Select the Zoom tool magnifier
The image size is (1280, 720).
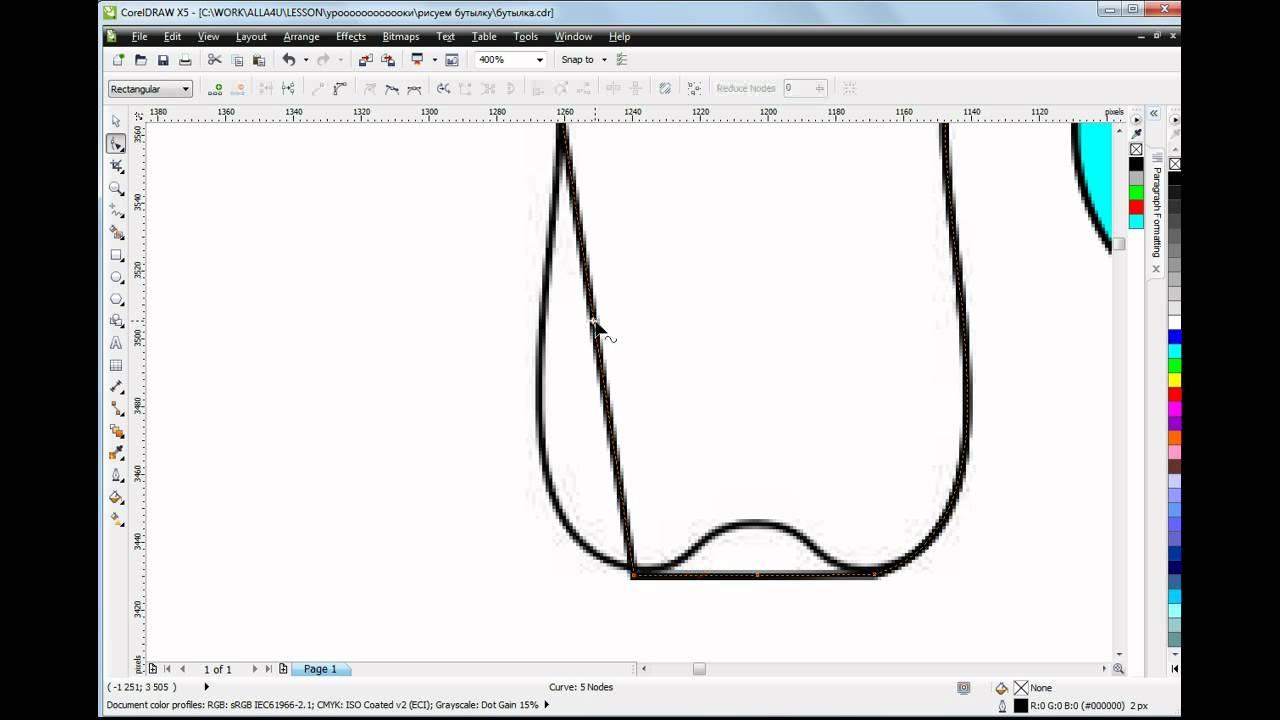point(116,188)
